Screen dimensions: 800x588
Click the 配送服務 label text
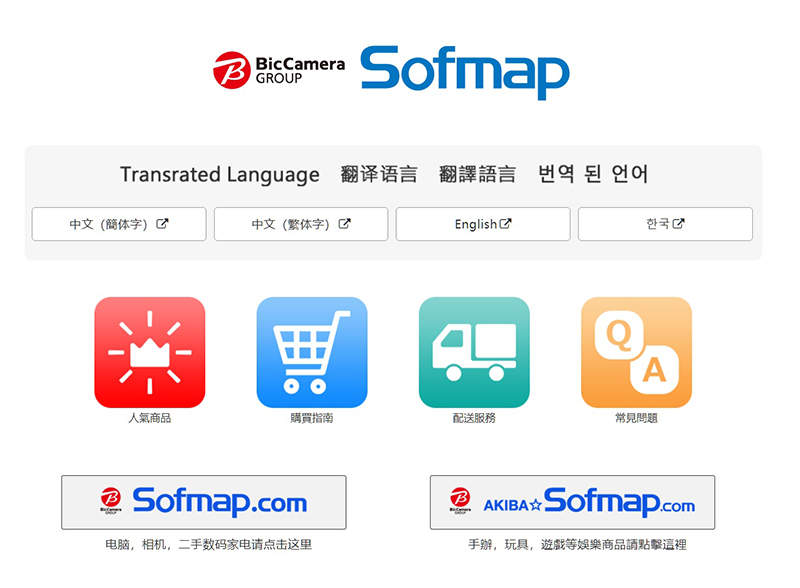pyautogui.click(x=474, y=418)
